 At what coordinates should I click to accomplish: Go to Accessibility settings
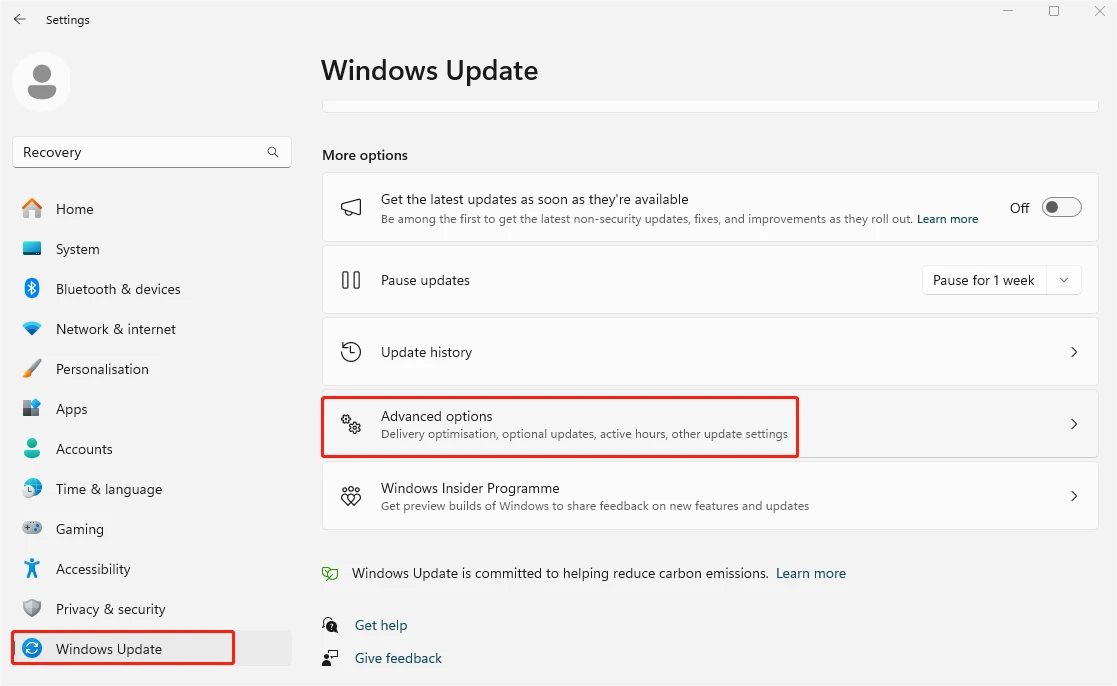click(x=152, y=568)
